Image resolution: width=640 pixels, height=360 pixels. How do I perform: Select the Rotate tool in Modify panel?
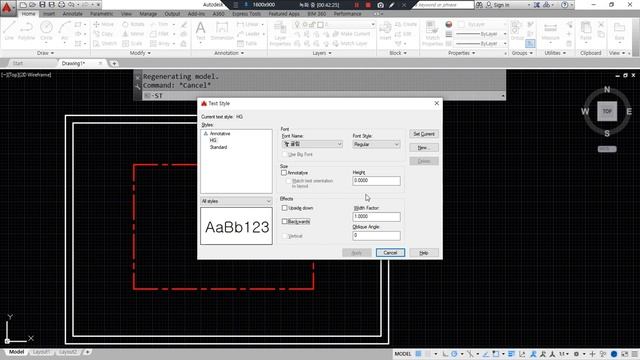pos(133,24)
